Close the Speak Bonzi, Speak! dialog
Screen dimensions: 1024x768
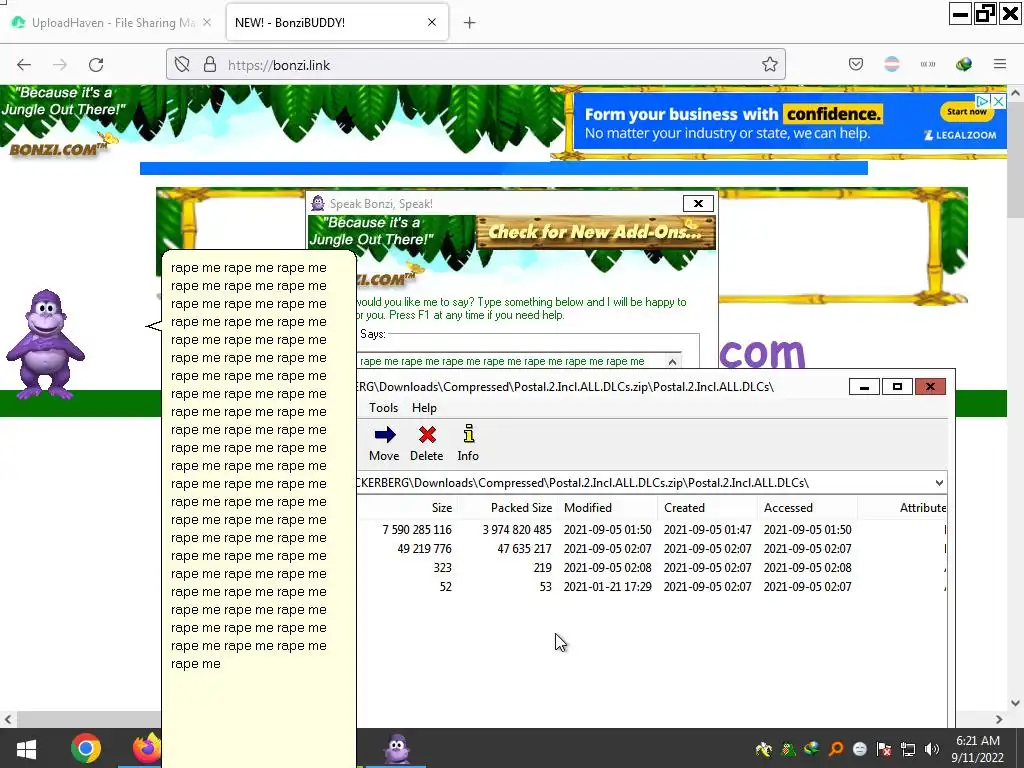(698, 204)
